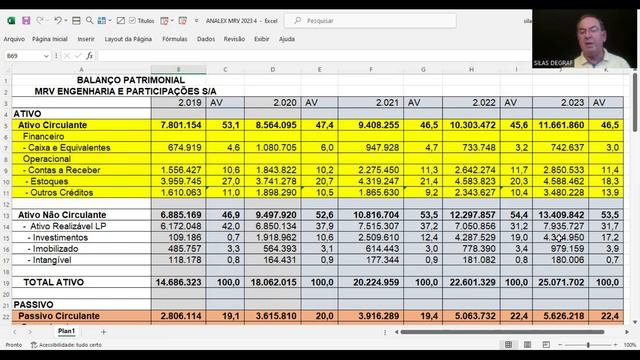This screenshot has height=360, width=640.
Task: Open the Layout da Página tab
Action: tap(128, 39)
